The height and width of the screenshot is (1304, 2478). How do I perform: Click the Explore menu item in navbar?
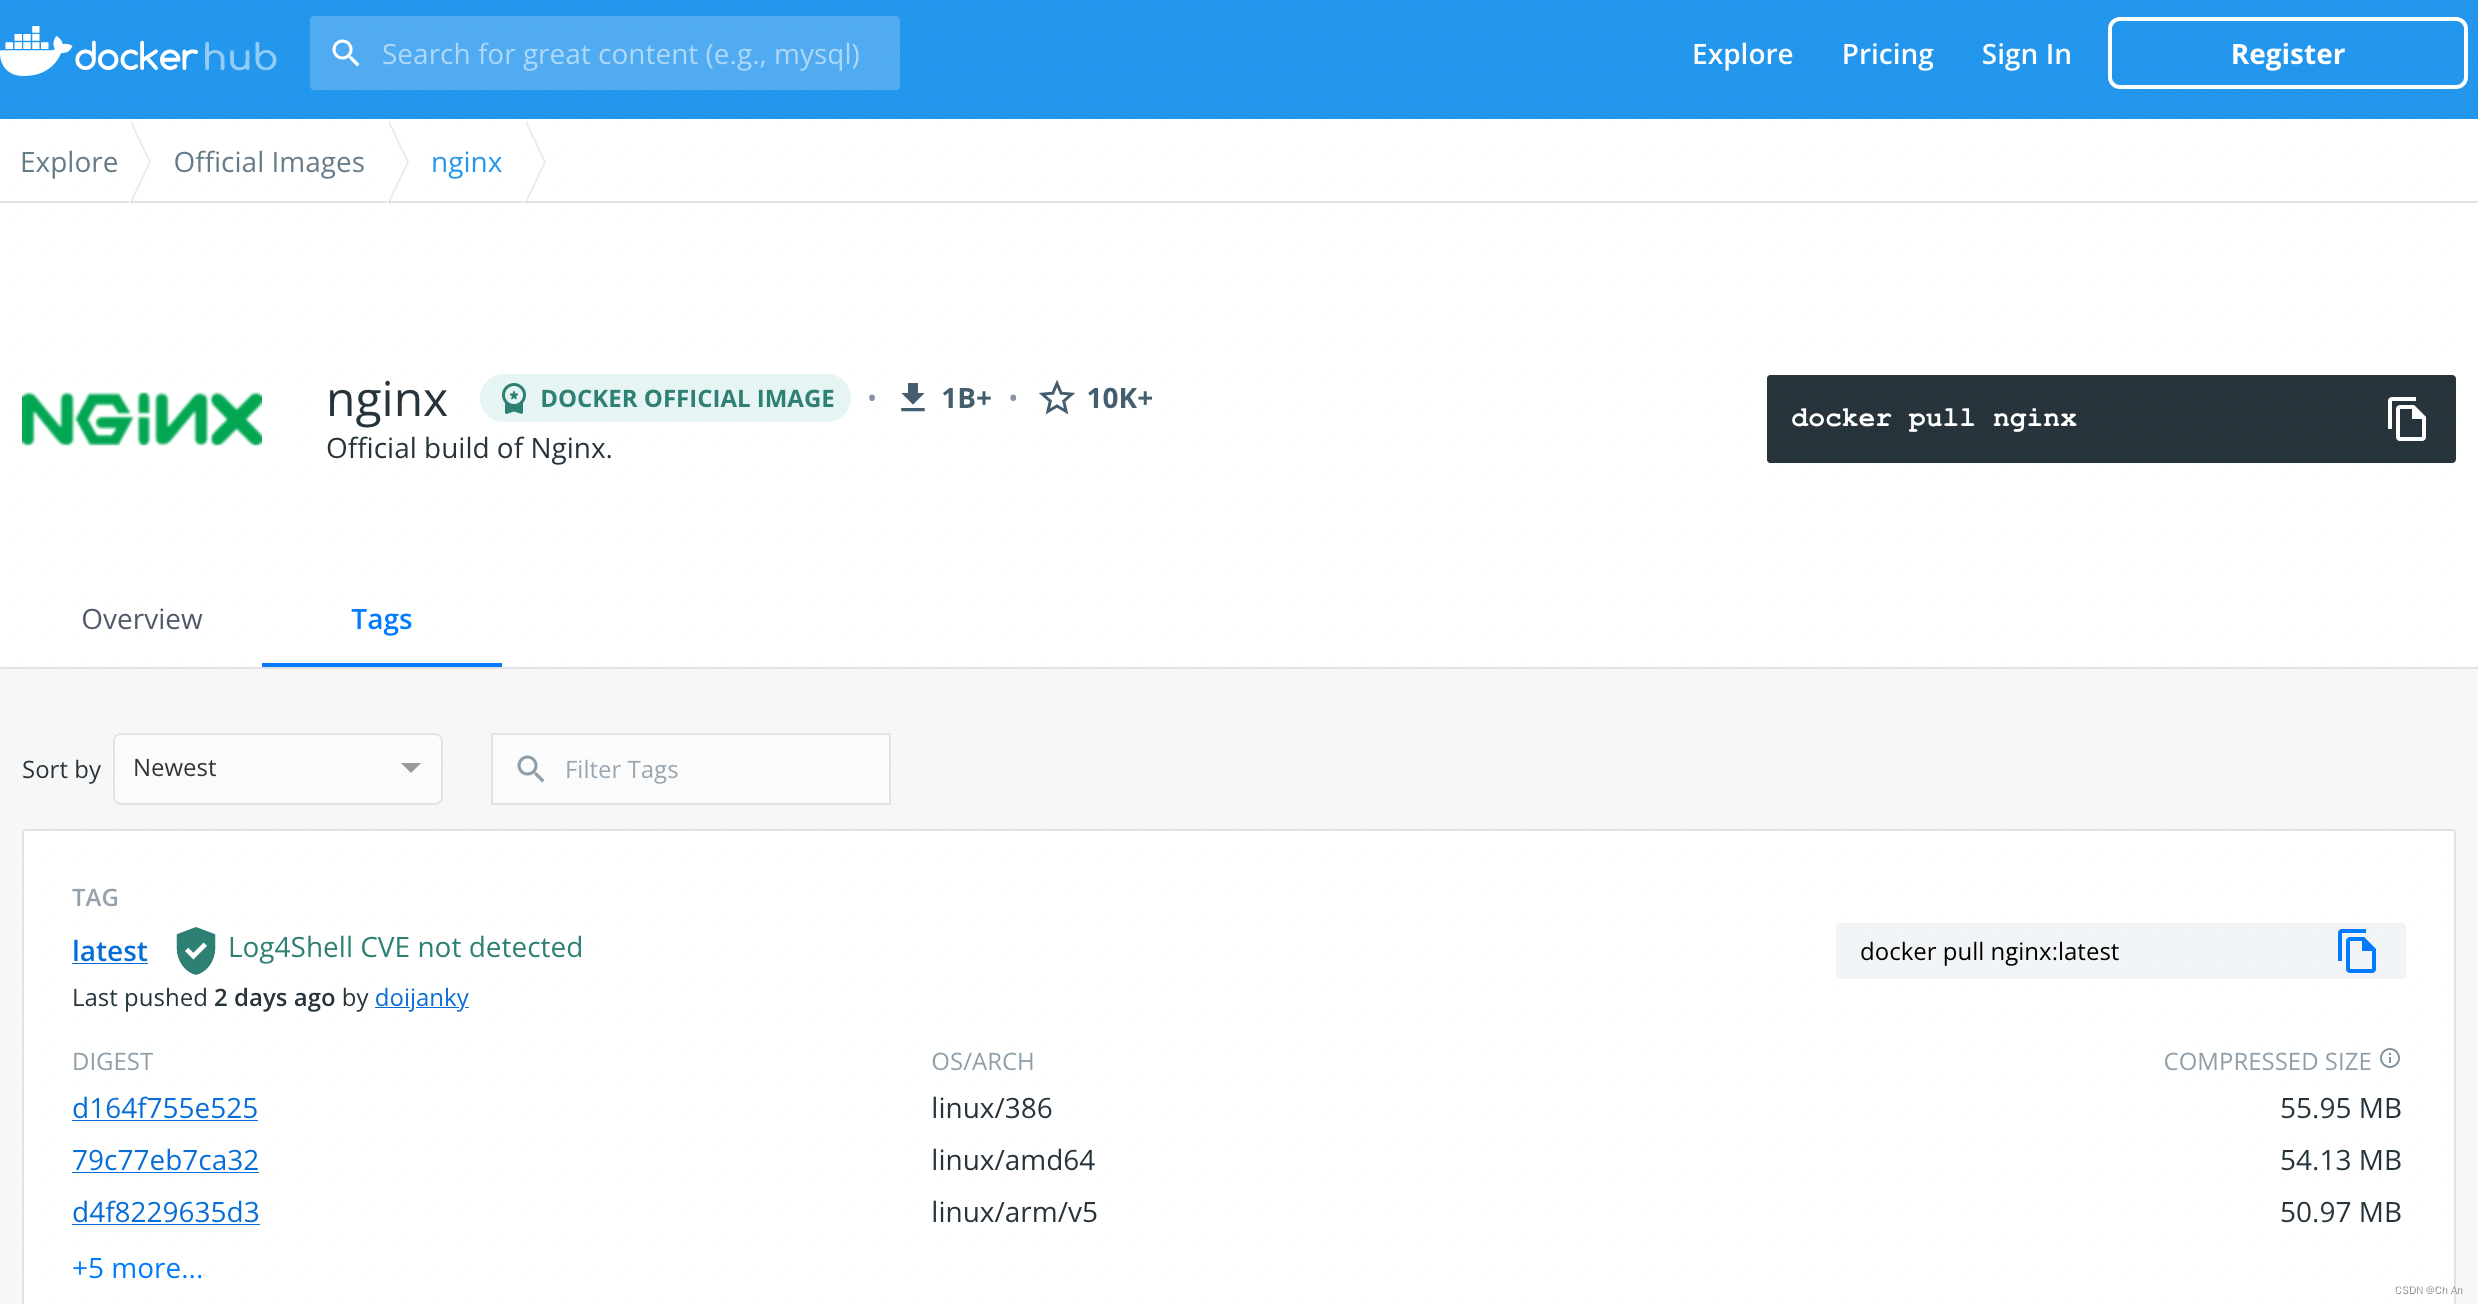click(x=1740, y=54)
